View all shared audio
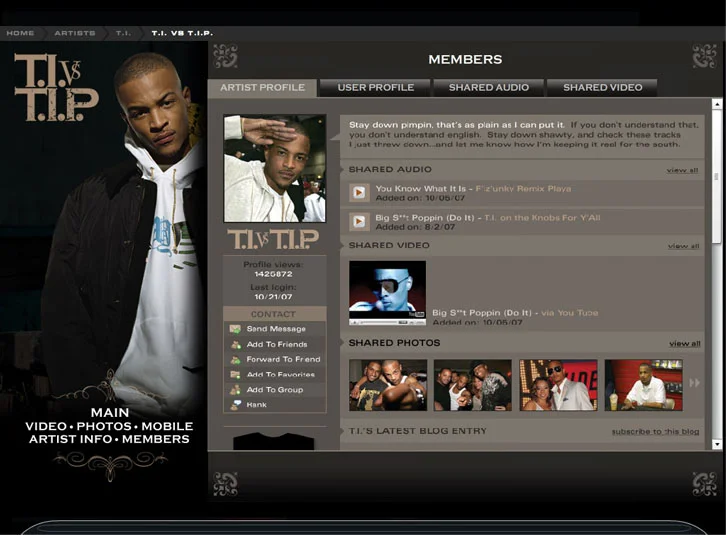Viewport: 726px width, 535px height. 682,170
